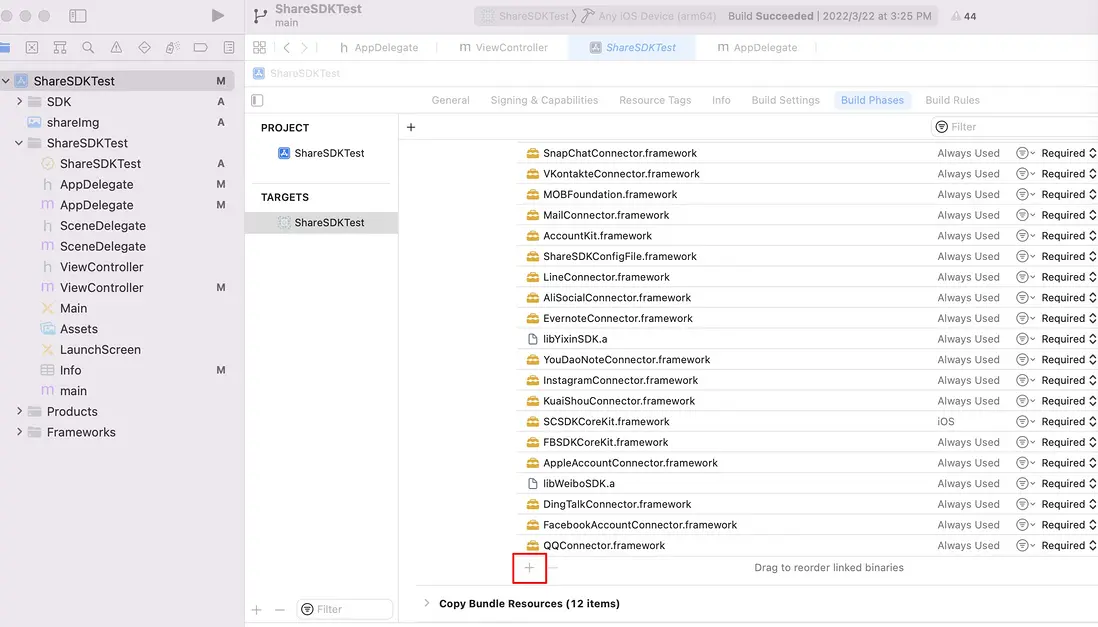
Task: Open the source control navigator
Action: 32,48
